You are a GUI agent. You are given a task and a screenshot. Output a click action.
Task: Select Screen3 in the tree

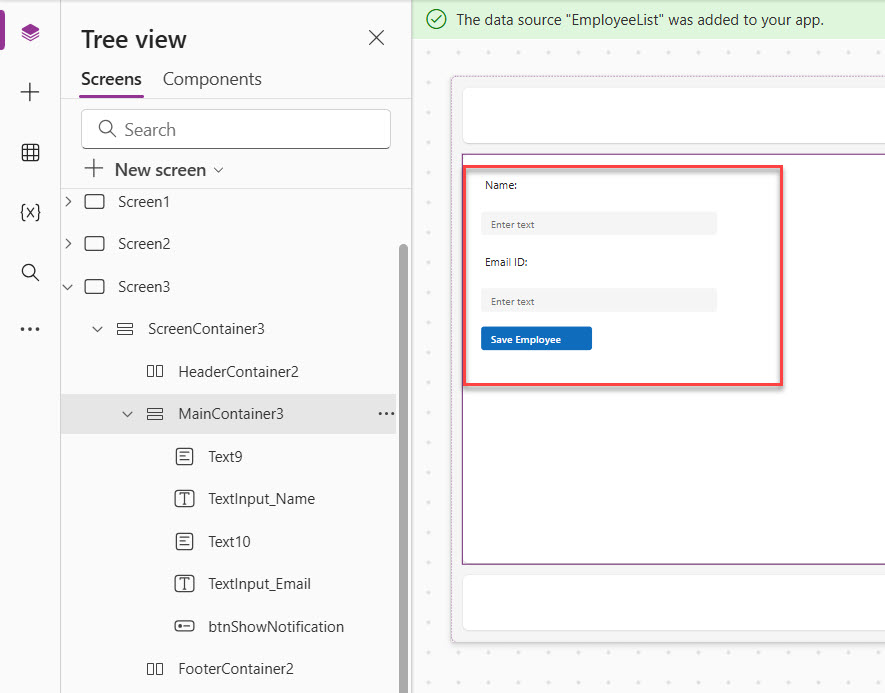coord(144,287)
